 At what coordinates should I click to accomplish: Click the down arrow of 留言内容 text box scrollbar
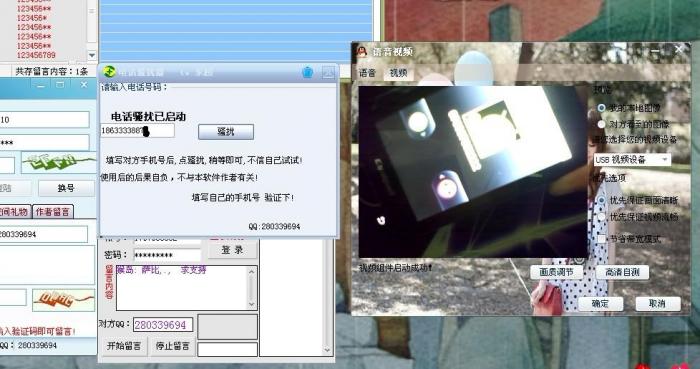tap(251, 304)
